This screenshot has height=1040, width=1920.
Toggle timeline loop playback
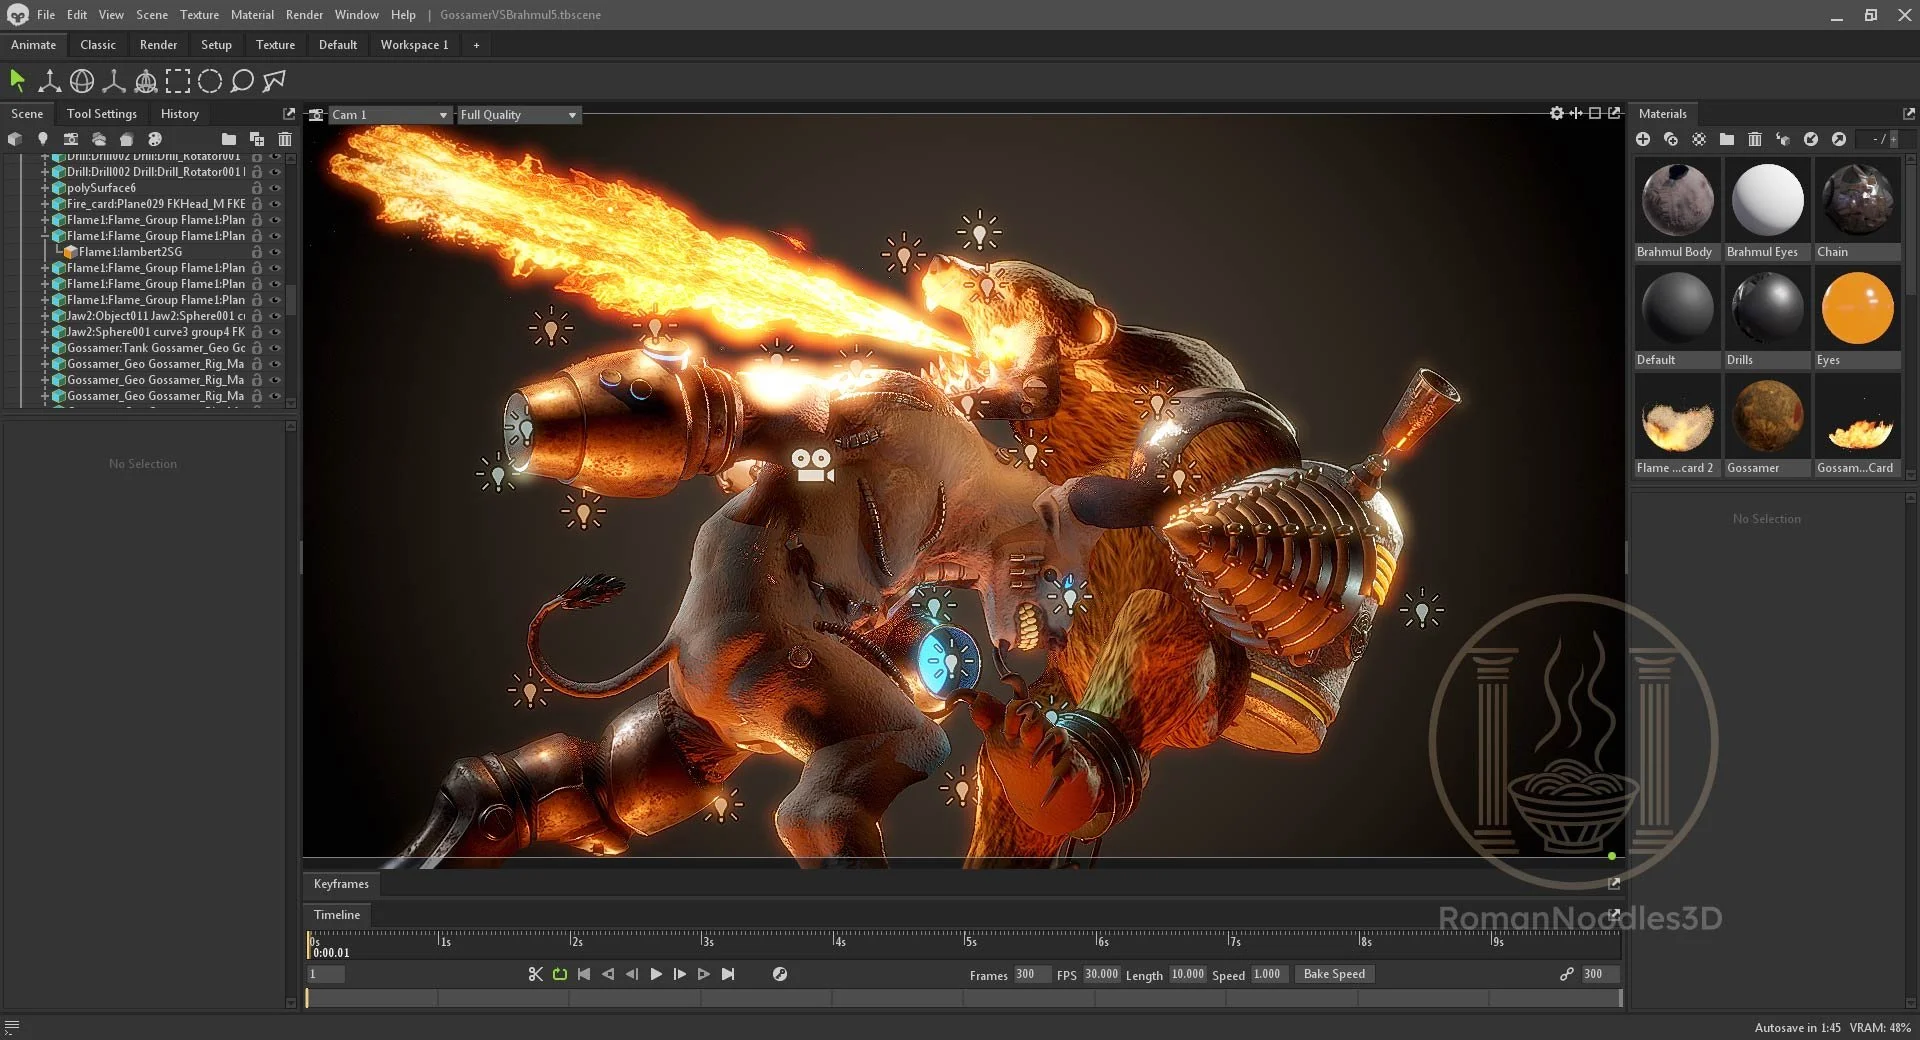pos(560,974)
